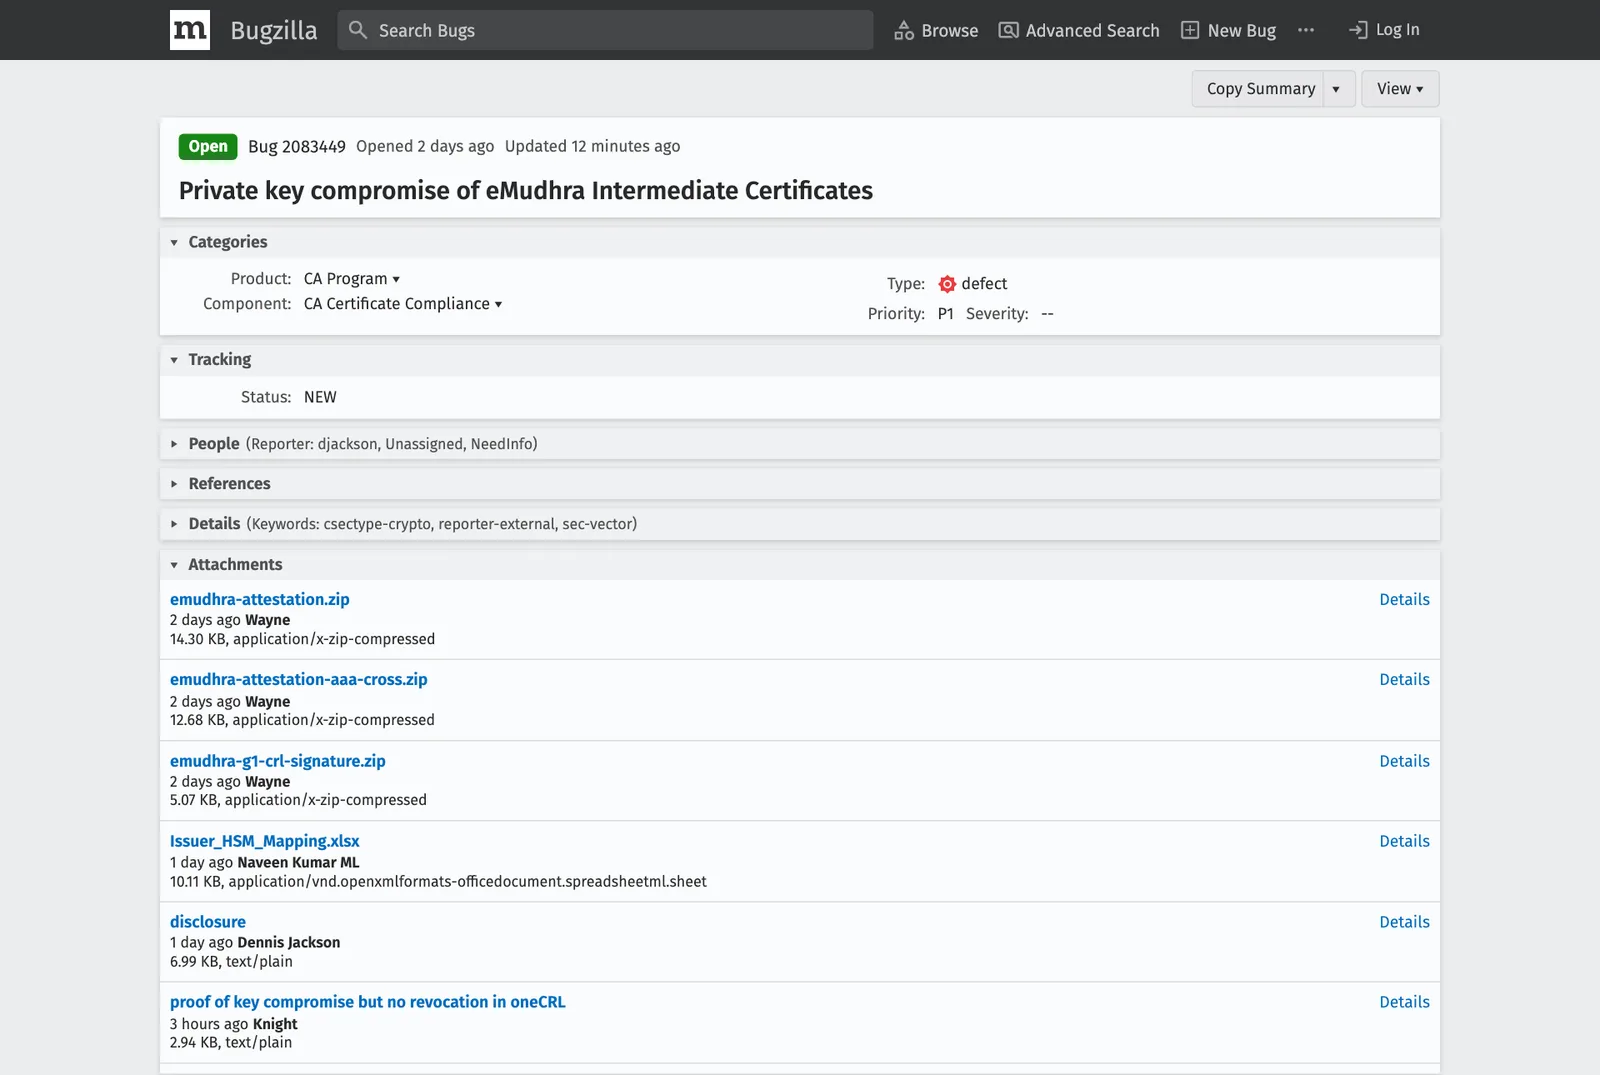Click the New Bug plus icon
The height and width of the screenshot is (1075, 1600).
click(x=1190, y=30)
